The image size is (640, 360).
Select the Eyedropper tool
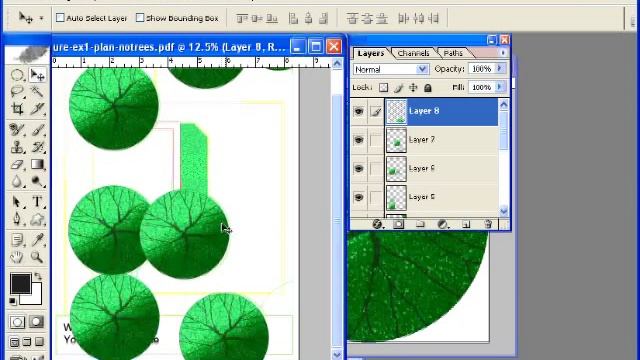(38, 240)
